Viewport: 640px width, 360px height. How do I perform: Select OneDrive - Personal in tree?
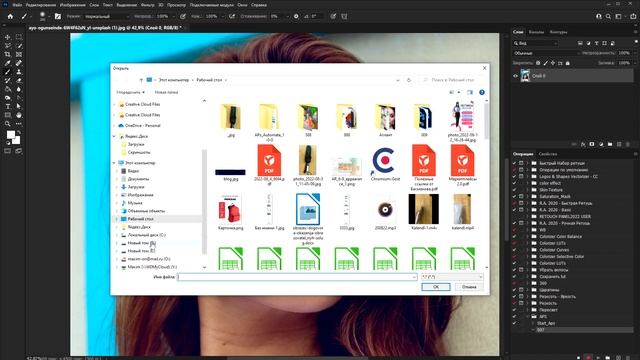tap(142, 126)
